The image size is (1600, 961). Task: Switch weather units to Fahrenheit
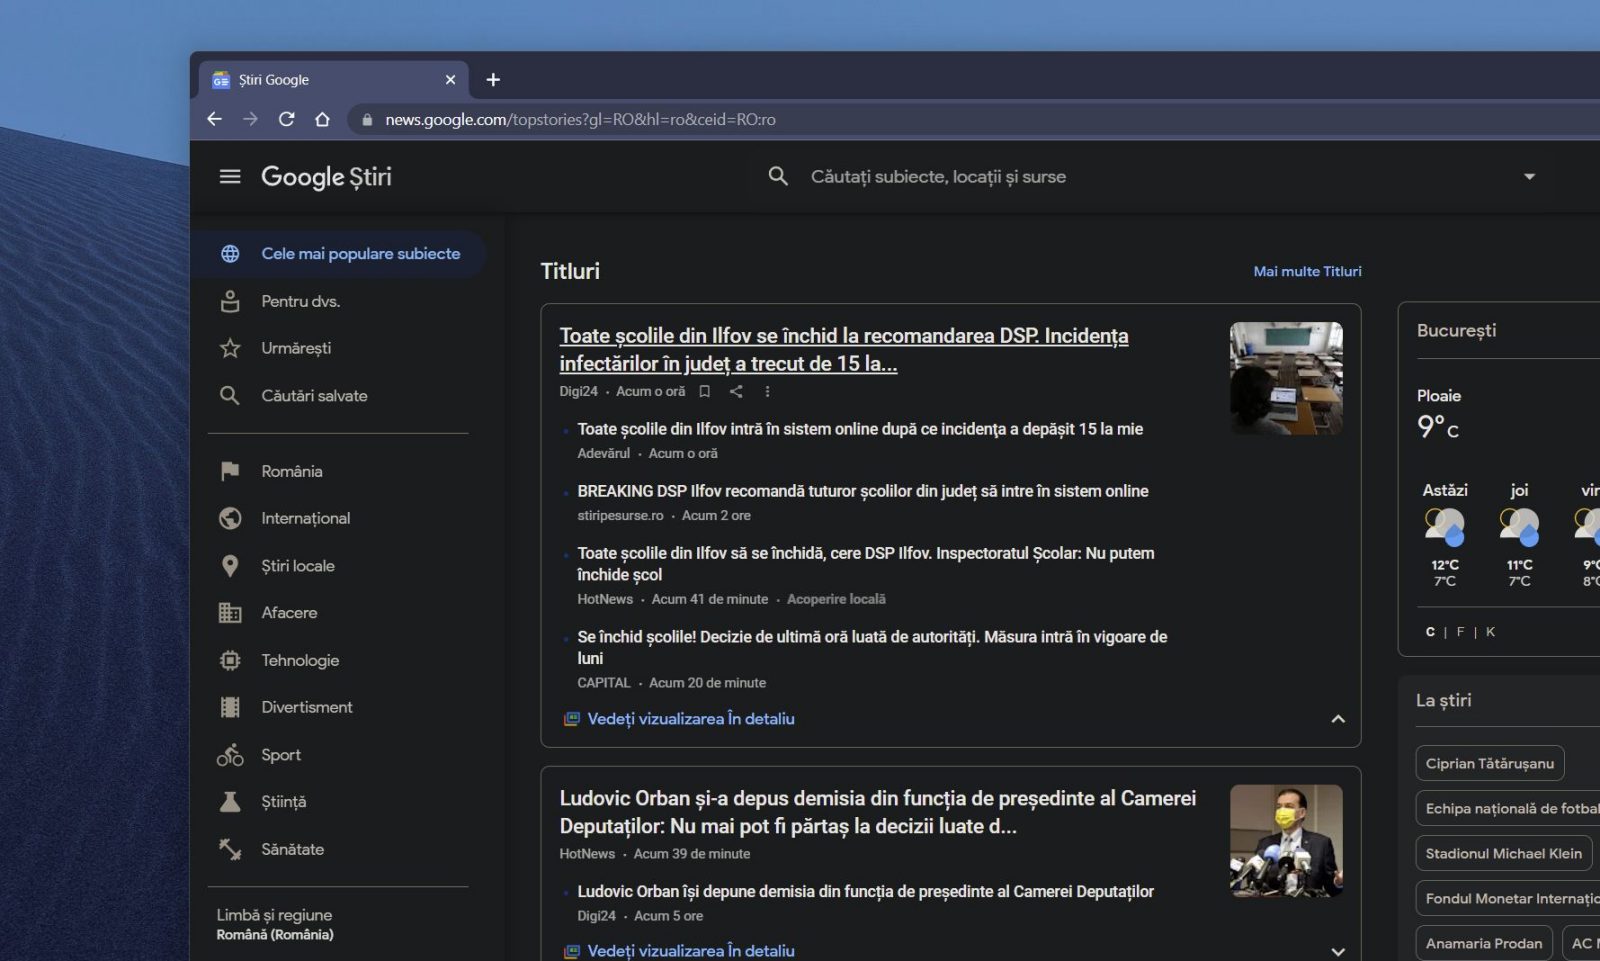point(1460,632)
